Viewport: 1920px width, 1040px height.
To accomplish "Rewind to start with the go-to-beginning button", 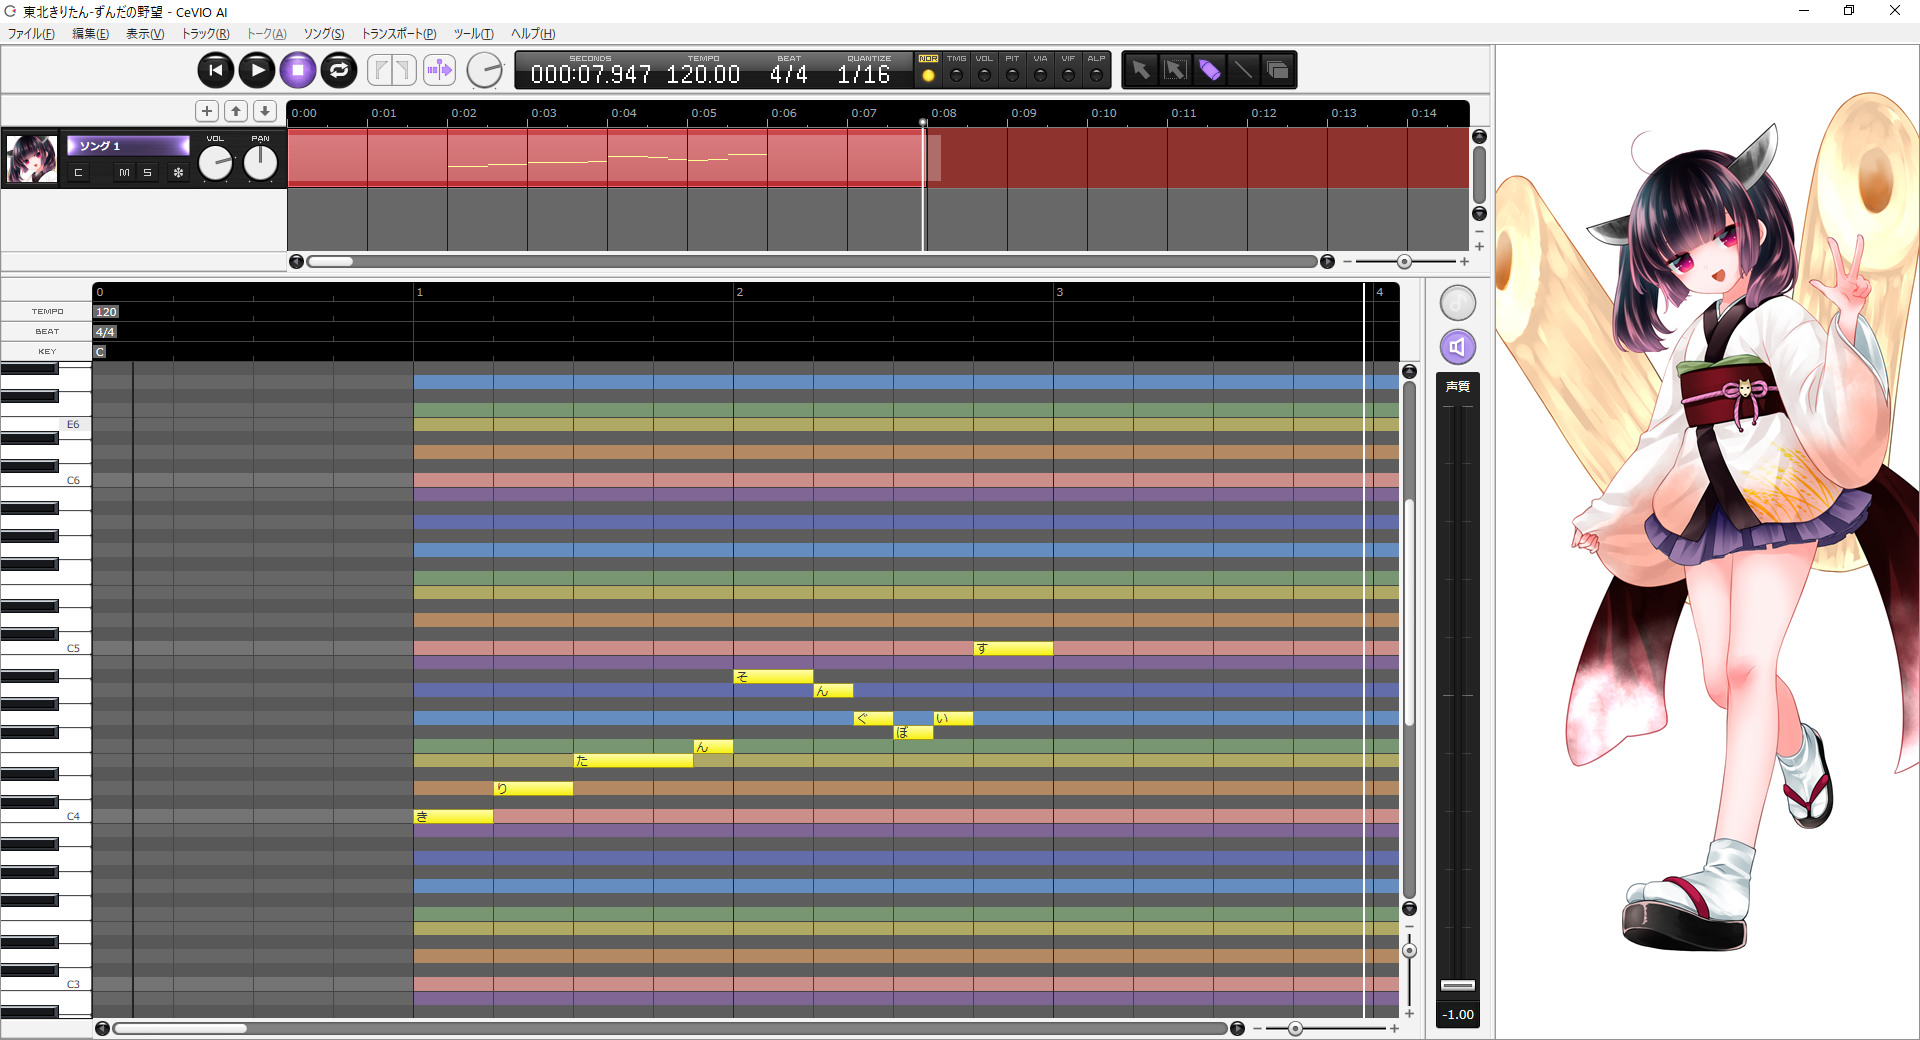I will (215, 70).
